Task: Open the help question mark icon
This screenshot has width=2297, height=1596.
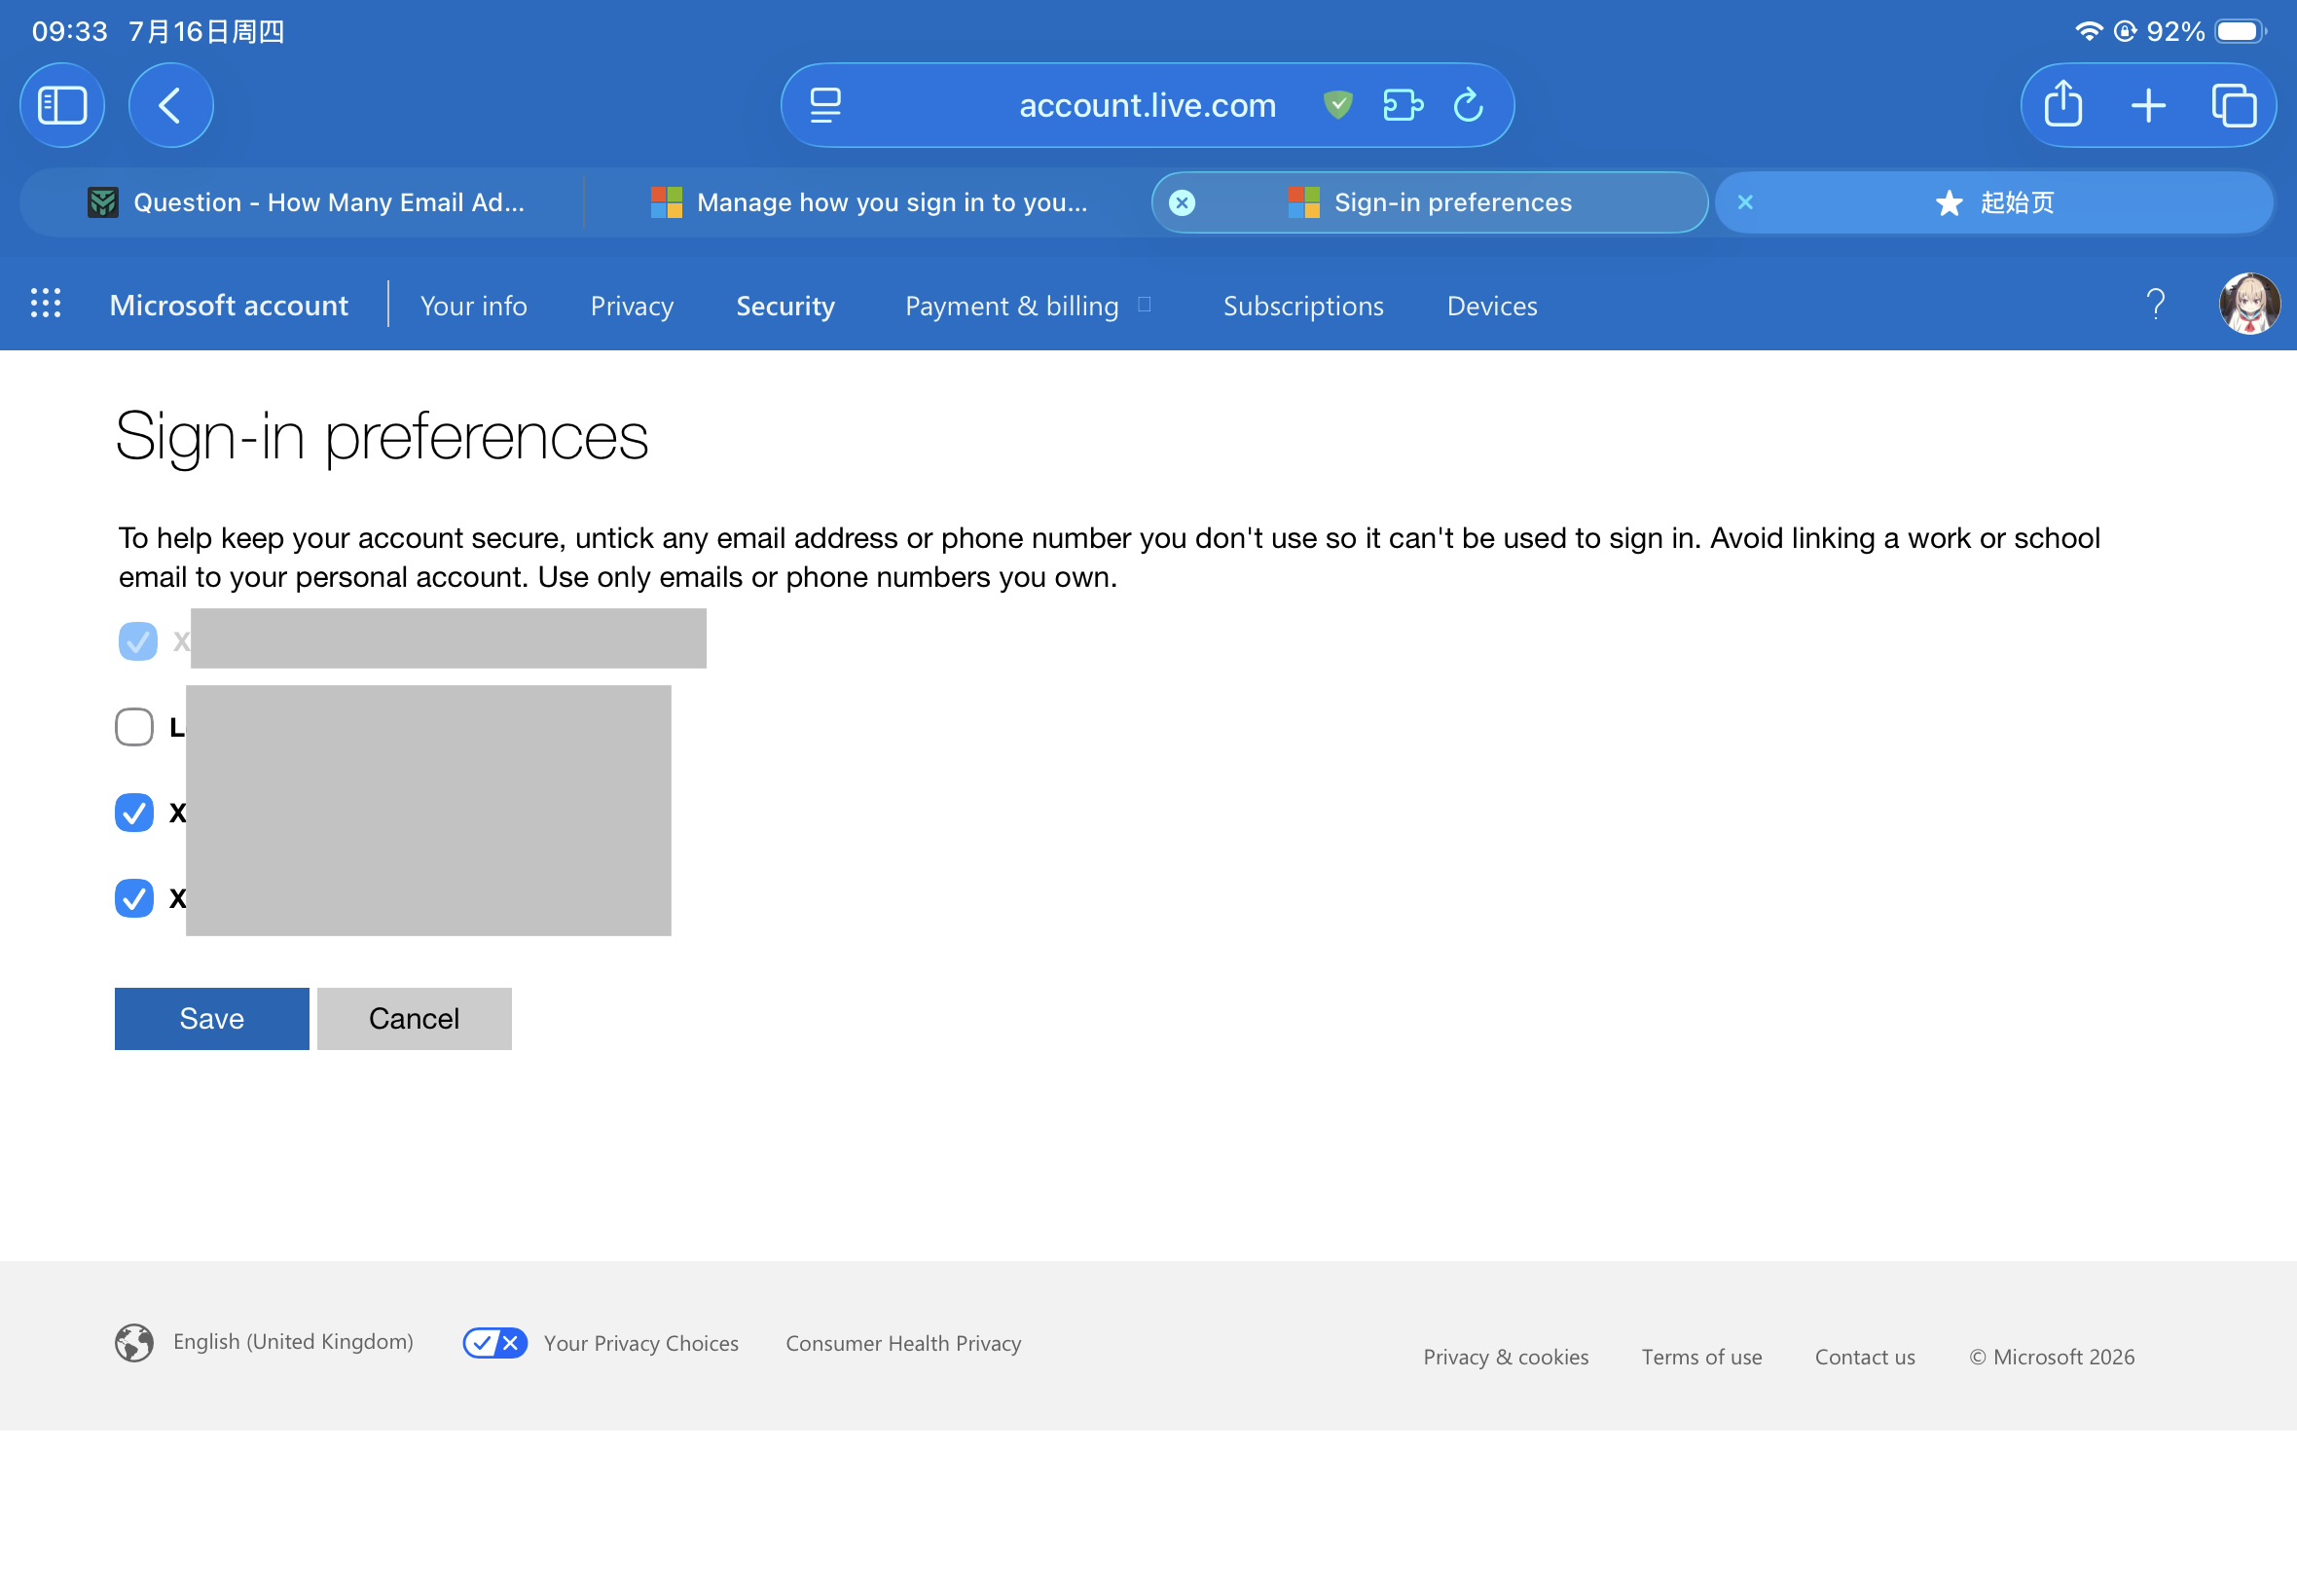Action: [2156, 304]
